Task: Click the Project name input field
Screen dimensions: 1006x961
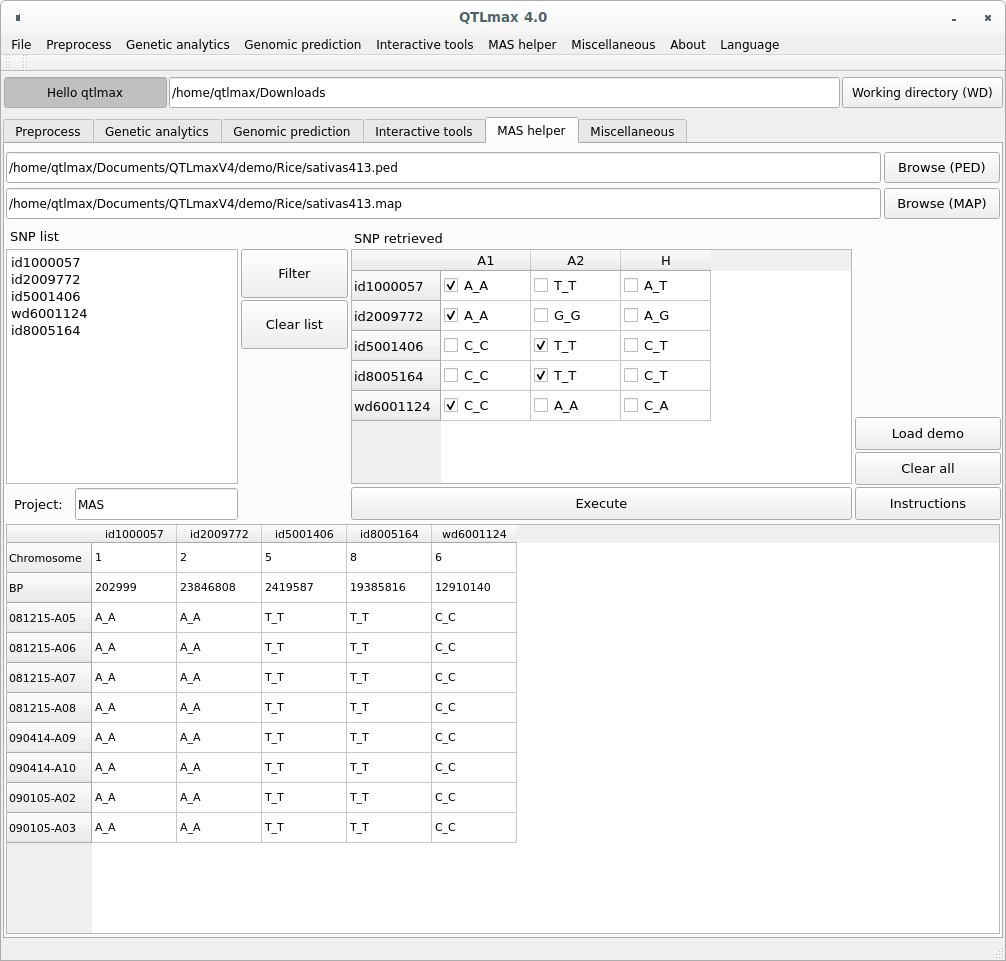Action: [156, 504]
